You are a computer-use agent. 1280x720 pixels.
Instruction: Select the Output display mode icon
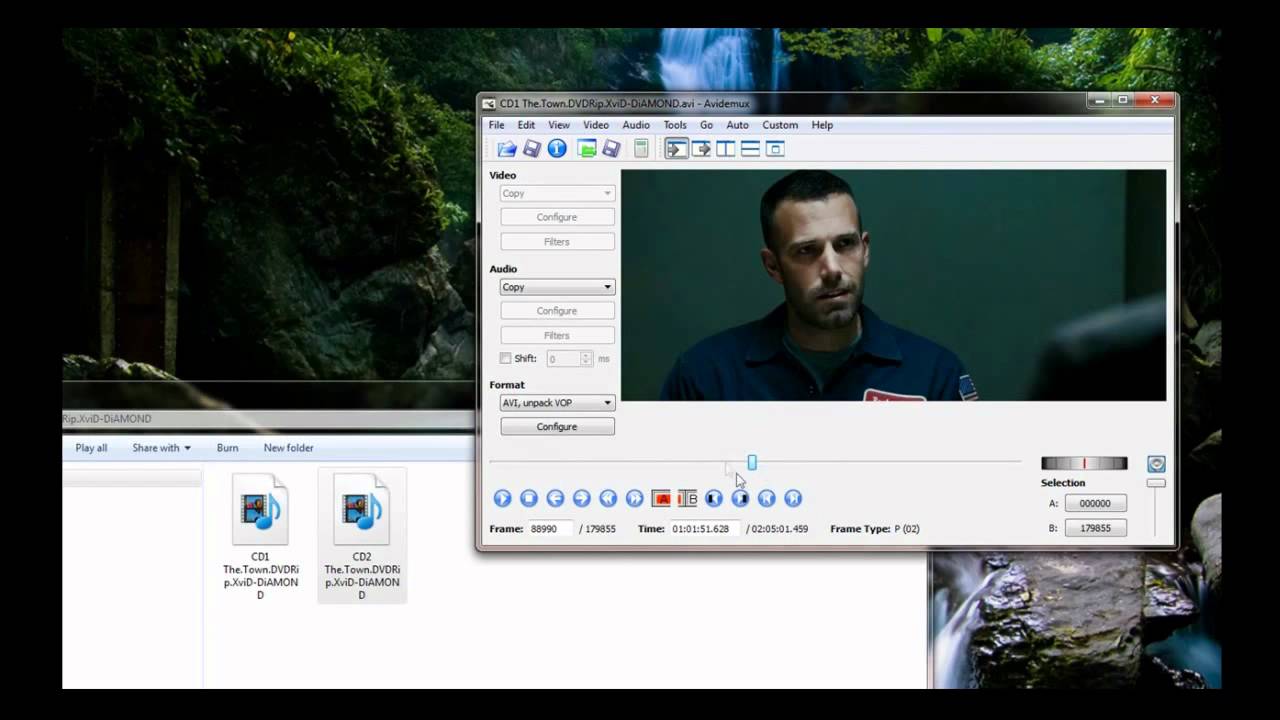(x=701, y=149)
